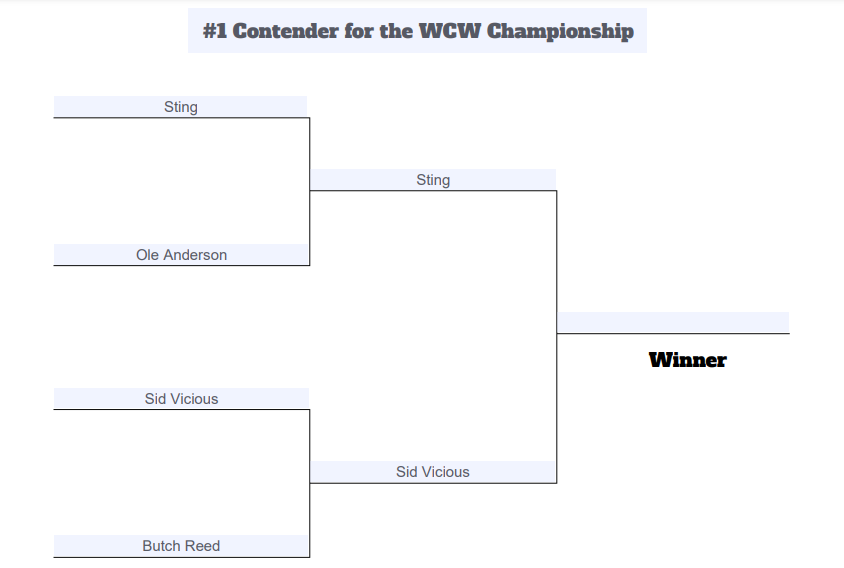This screenshot has width=844, height=568.
Task: Click the Sid Vicious slot in the final round
Action: click(433, 472)
